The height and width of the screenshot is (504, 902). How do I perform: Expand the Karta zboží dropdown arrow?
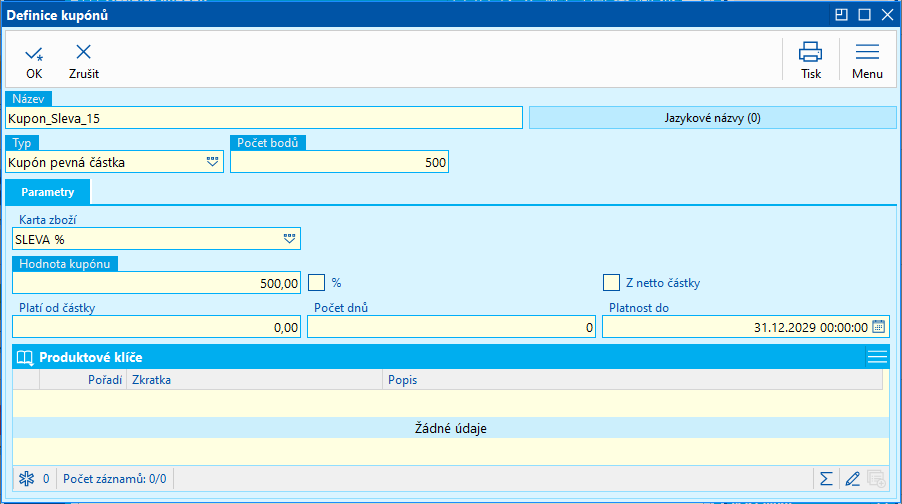click(289, 239)
